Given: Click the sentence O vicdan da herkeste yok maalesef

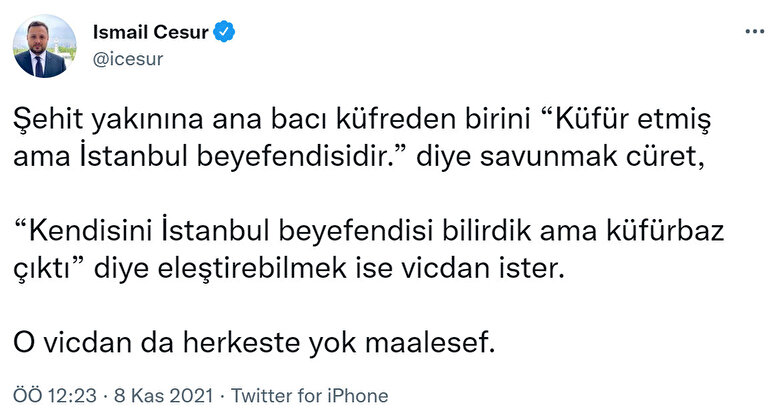Looking at the screenshot, I should 254,342.
